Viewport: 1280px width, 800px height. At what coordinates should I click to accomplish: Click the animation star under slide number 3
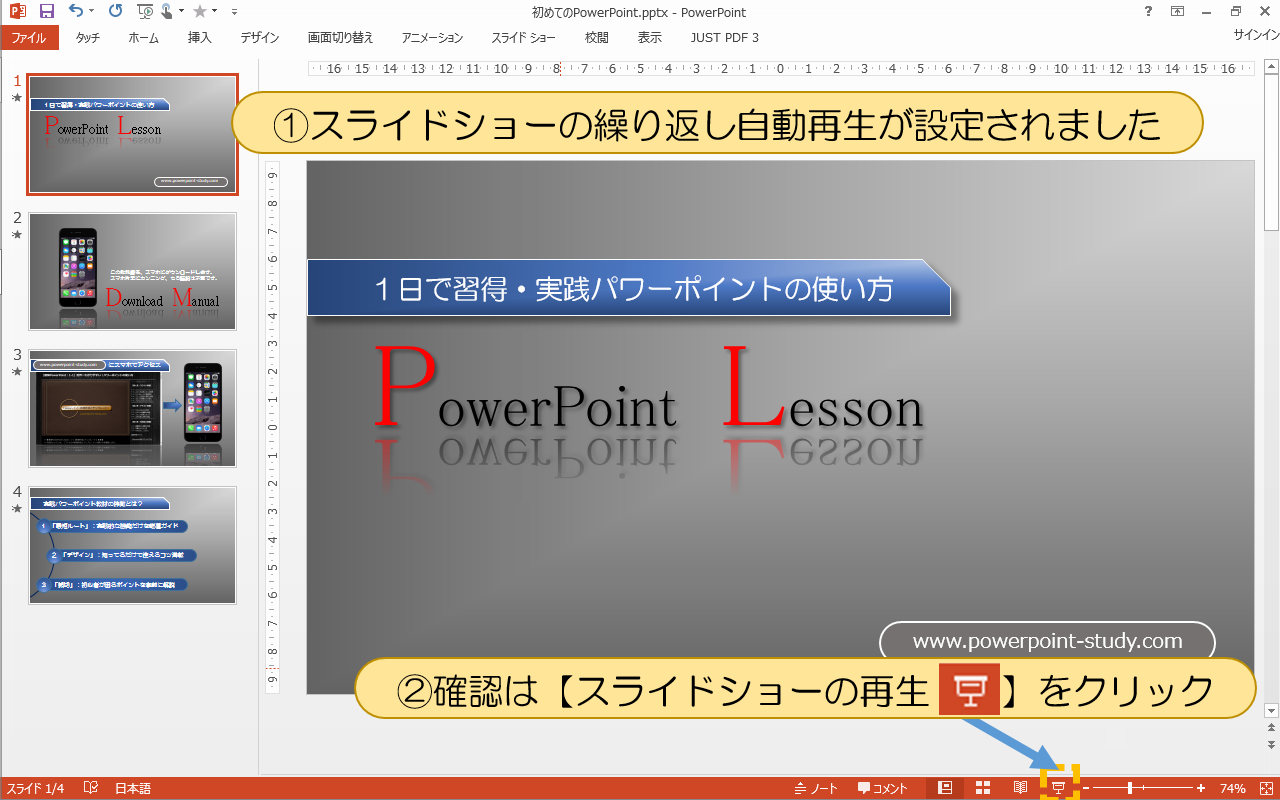coord(16,372)
